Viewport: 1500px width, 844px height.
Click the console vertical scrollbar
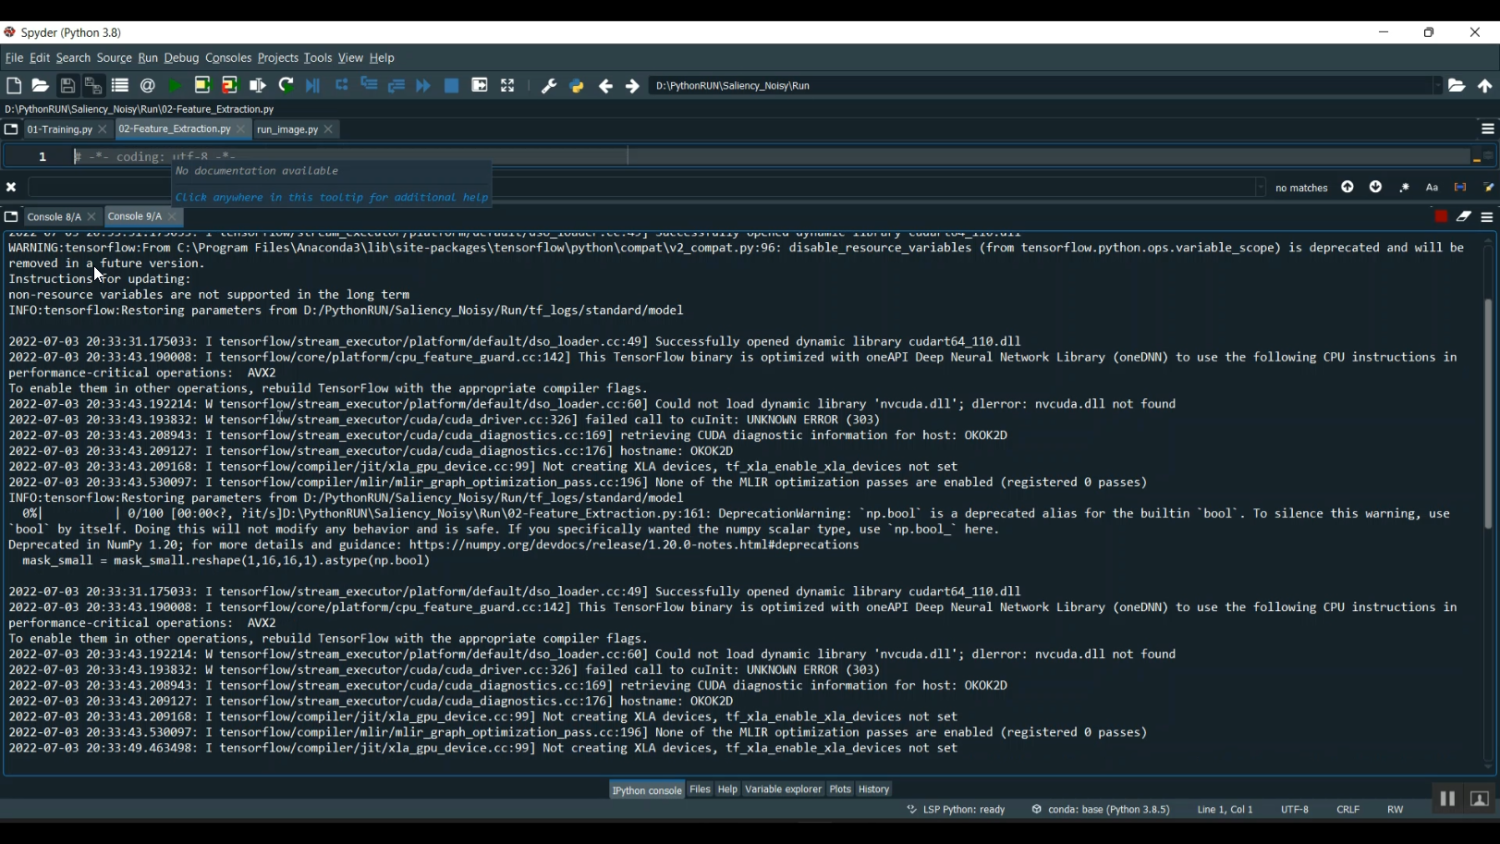(x=1488, y=410)
